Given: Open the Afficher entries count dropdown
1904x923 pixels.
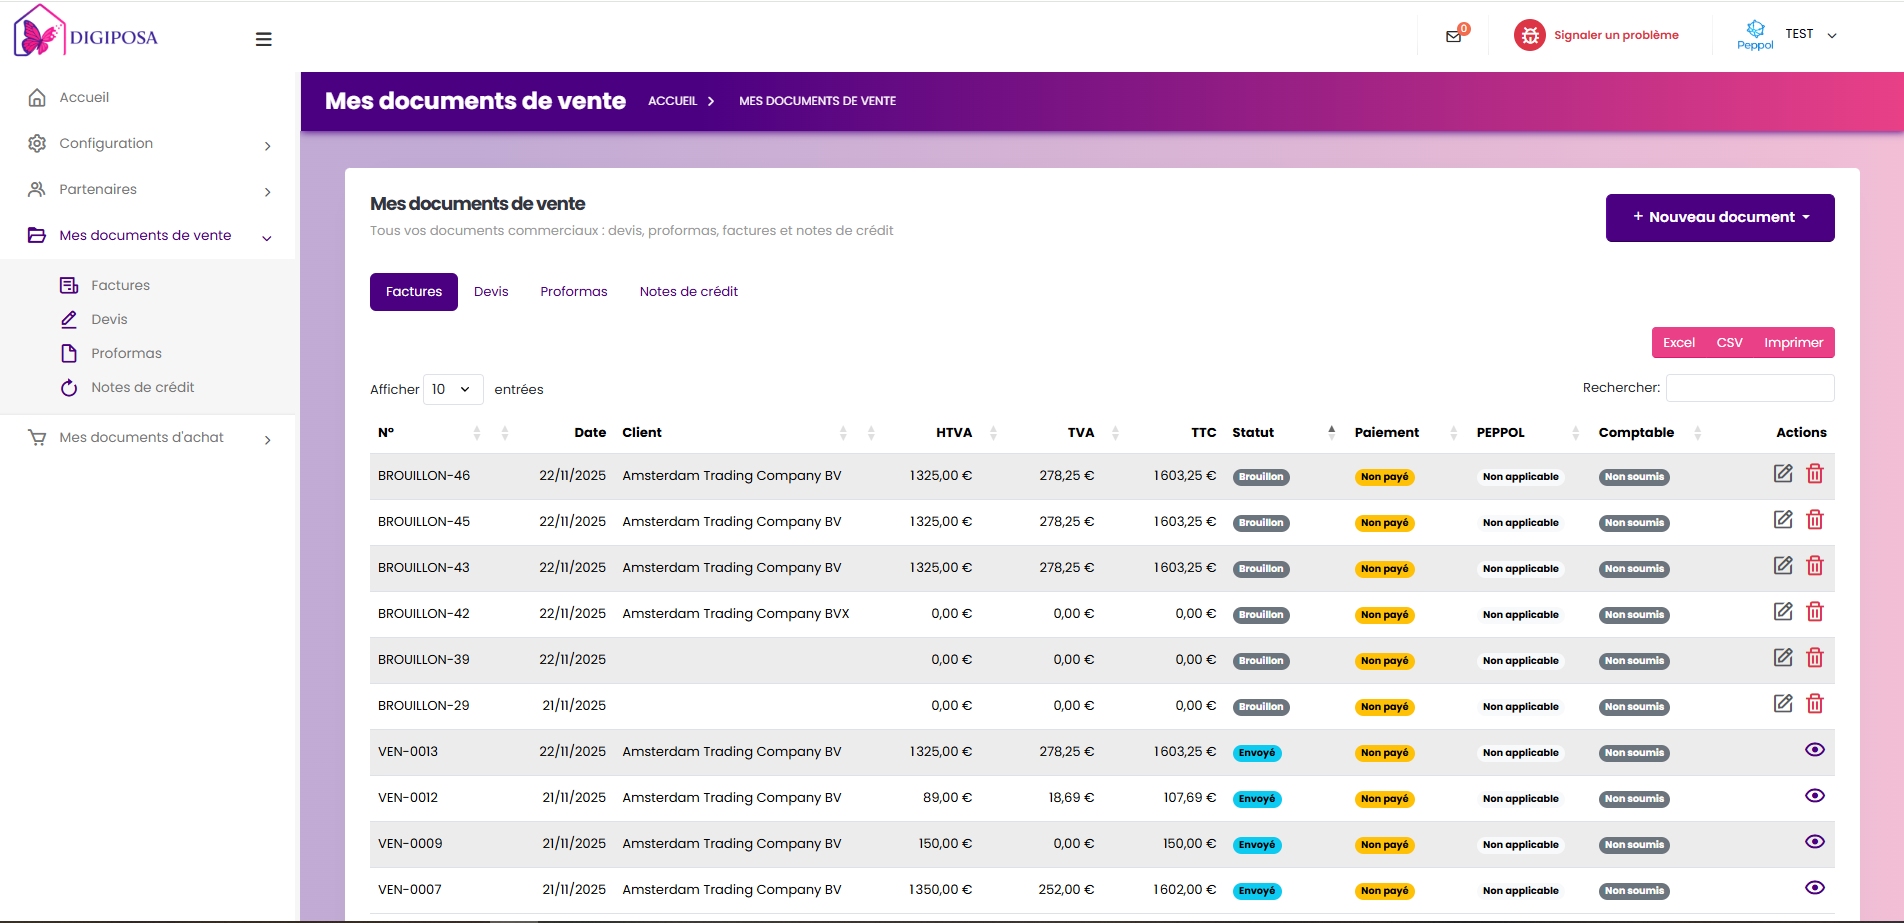Looking at the screenshot, I should tap(453, 389).
